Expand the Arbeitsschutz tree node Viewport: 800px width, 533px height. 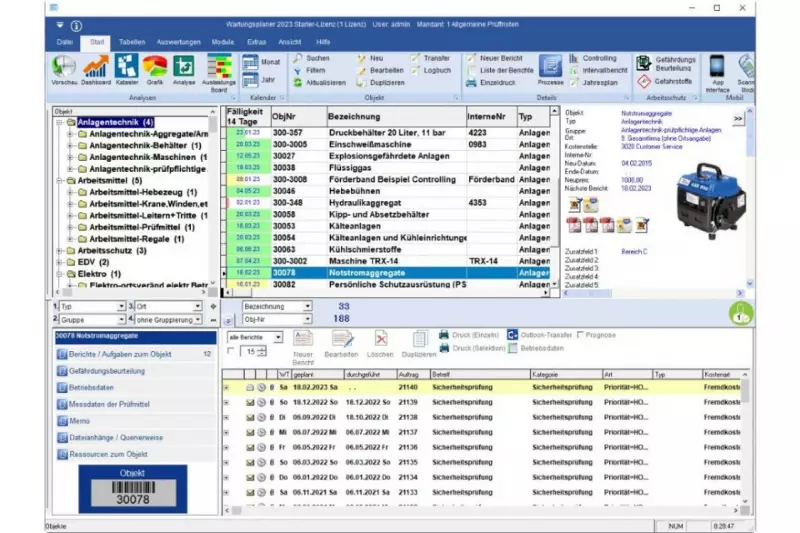point(59,250)
